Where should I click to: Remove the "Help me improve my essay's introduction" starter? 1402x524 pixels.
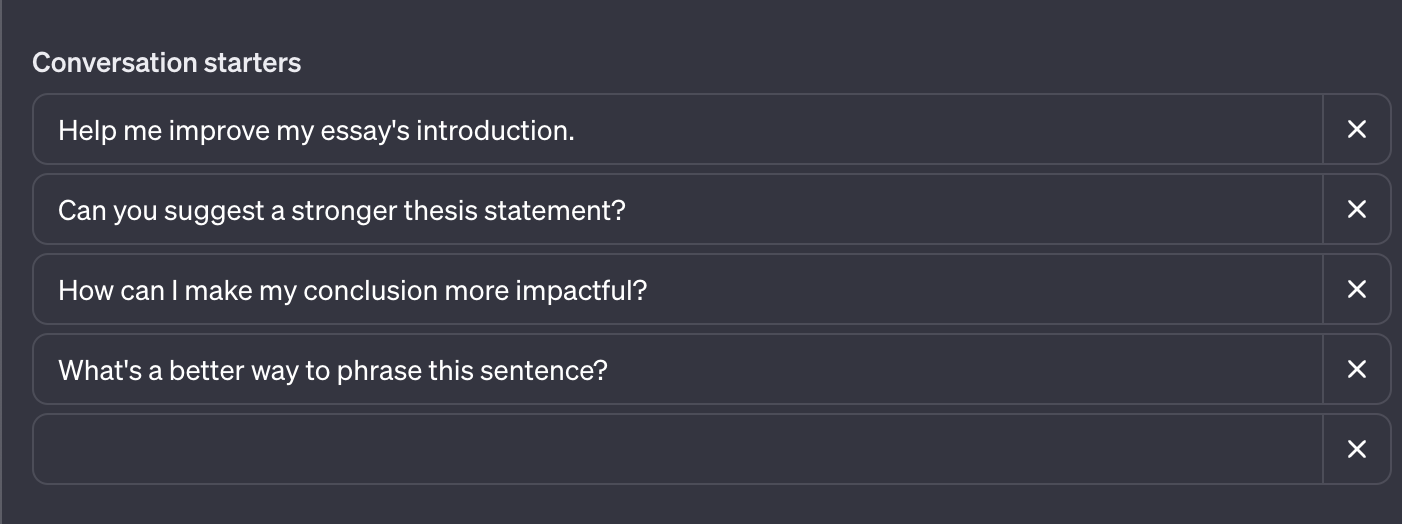point(1356,129)
